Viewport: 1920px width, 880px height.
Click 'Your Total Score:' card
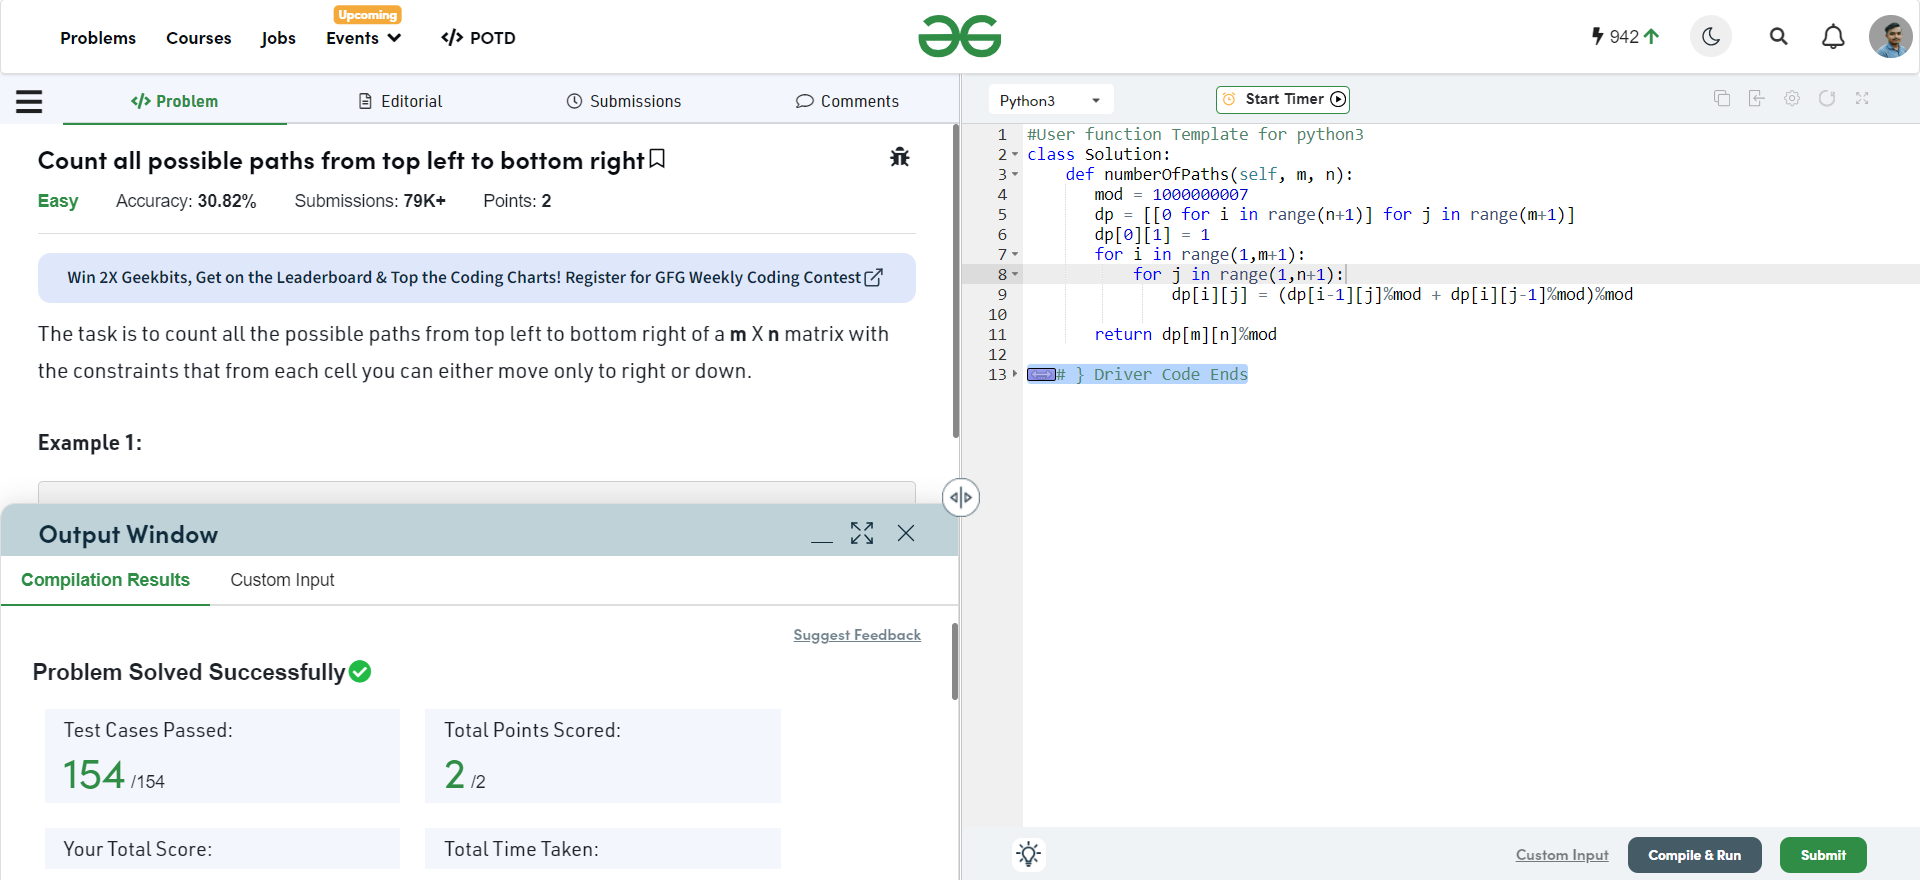[x=222, y=849]
